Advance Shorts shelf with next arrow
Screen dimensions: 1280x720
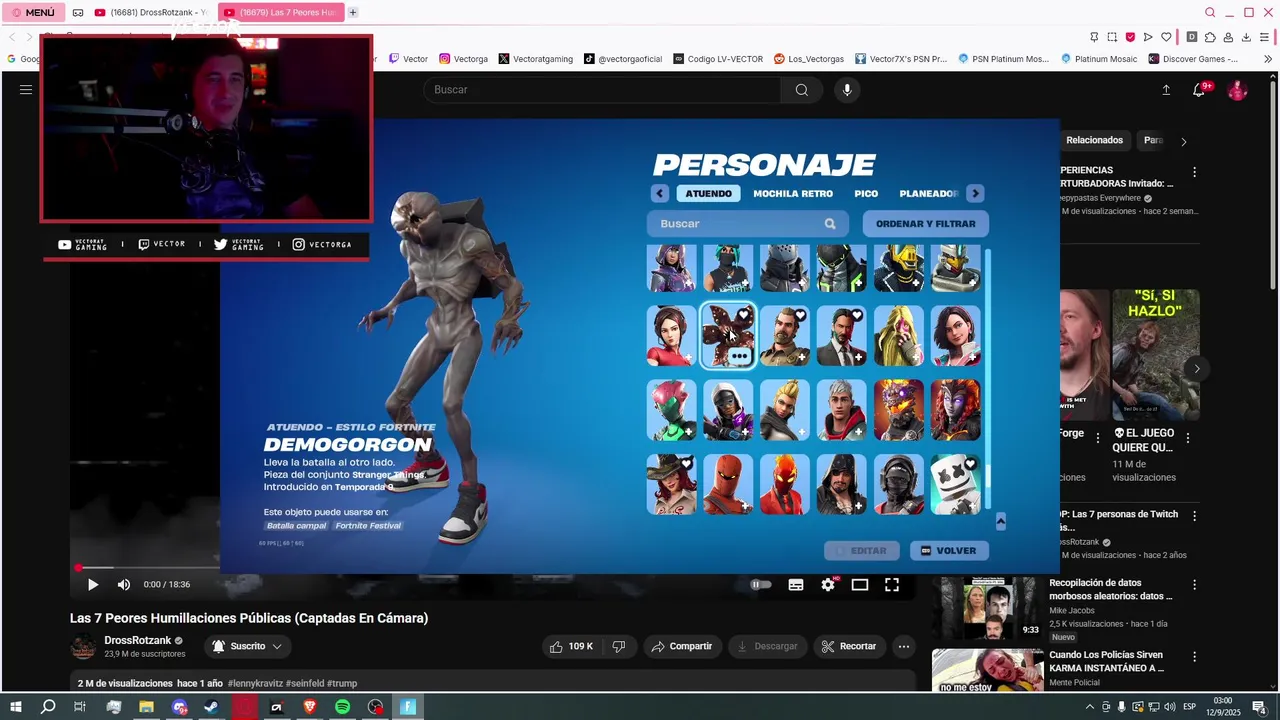(x=1197, y=369)
